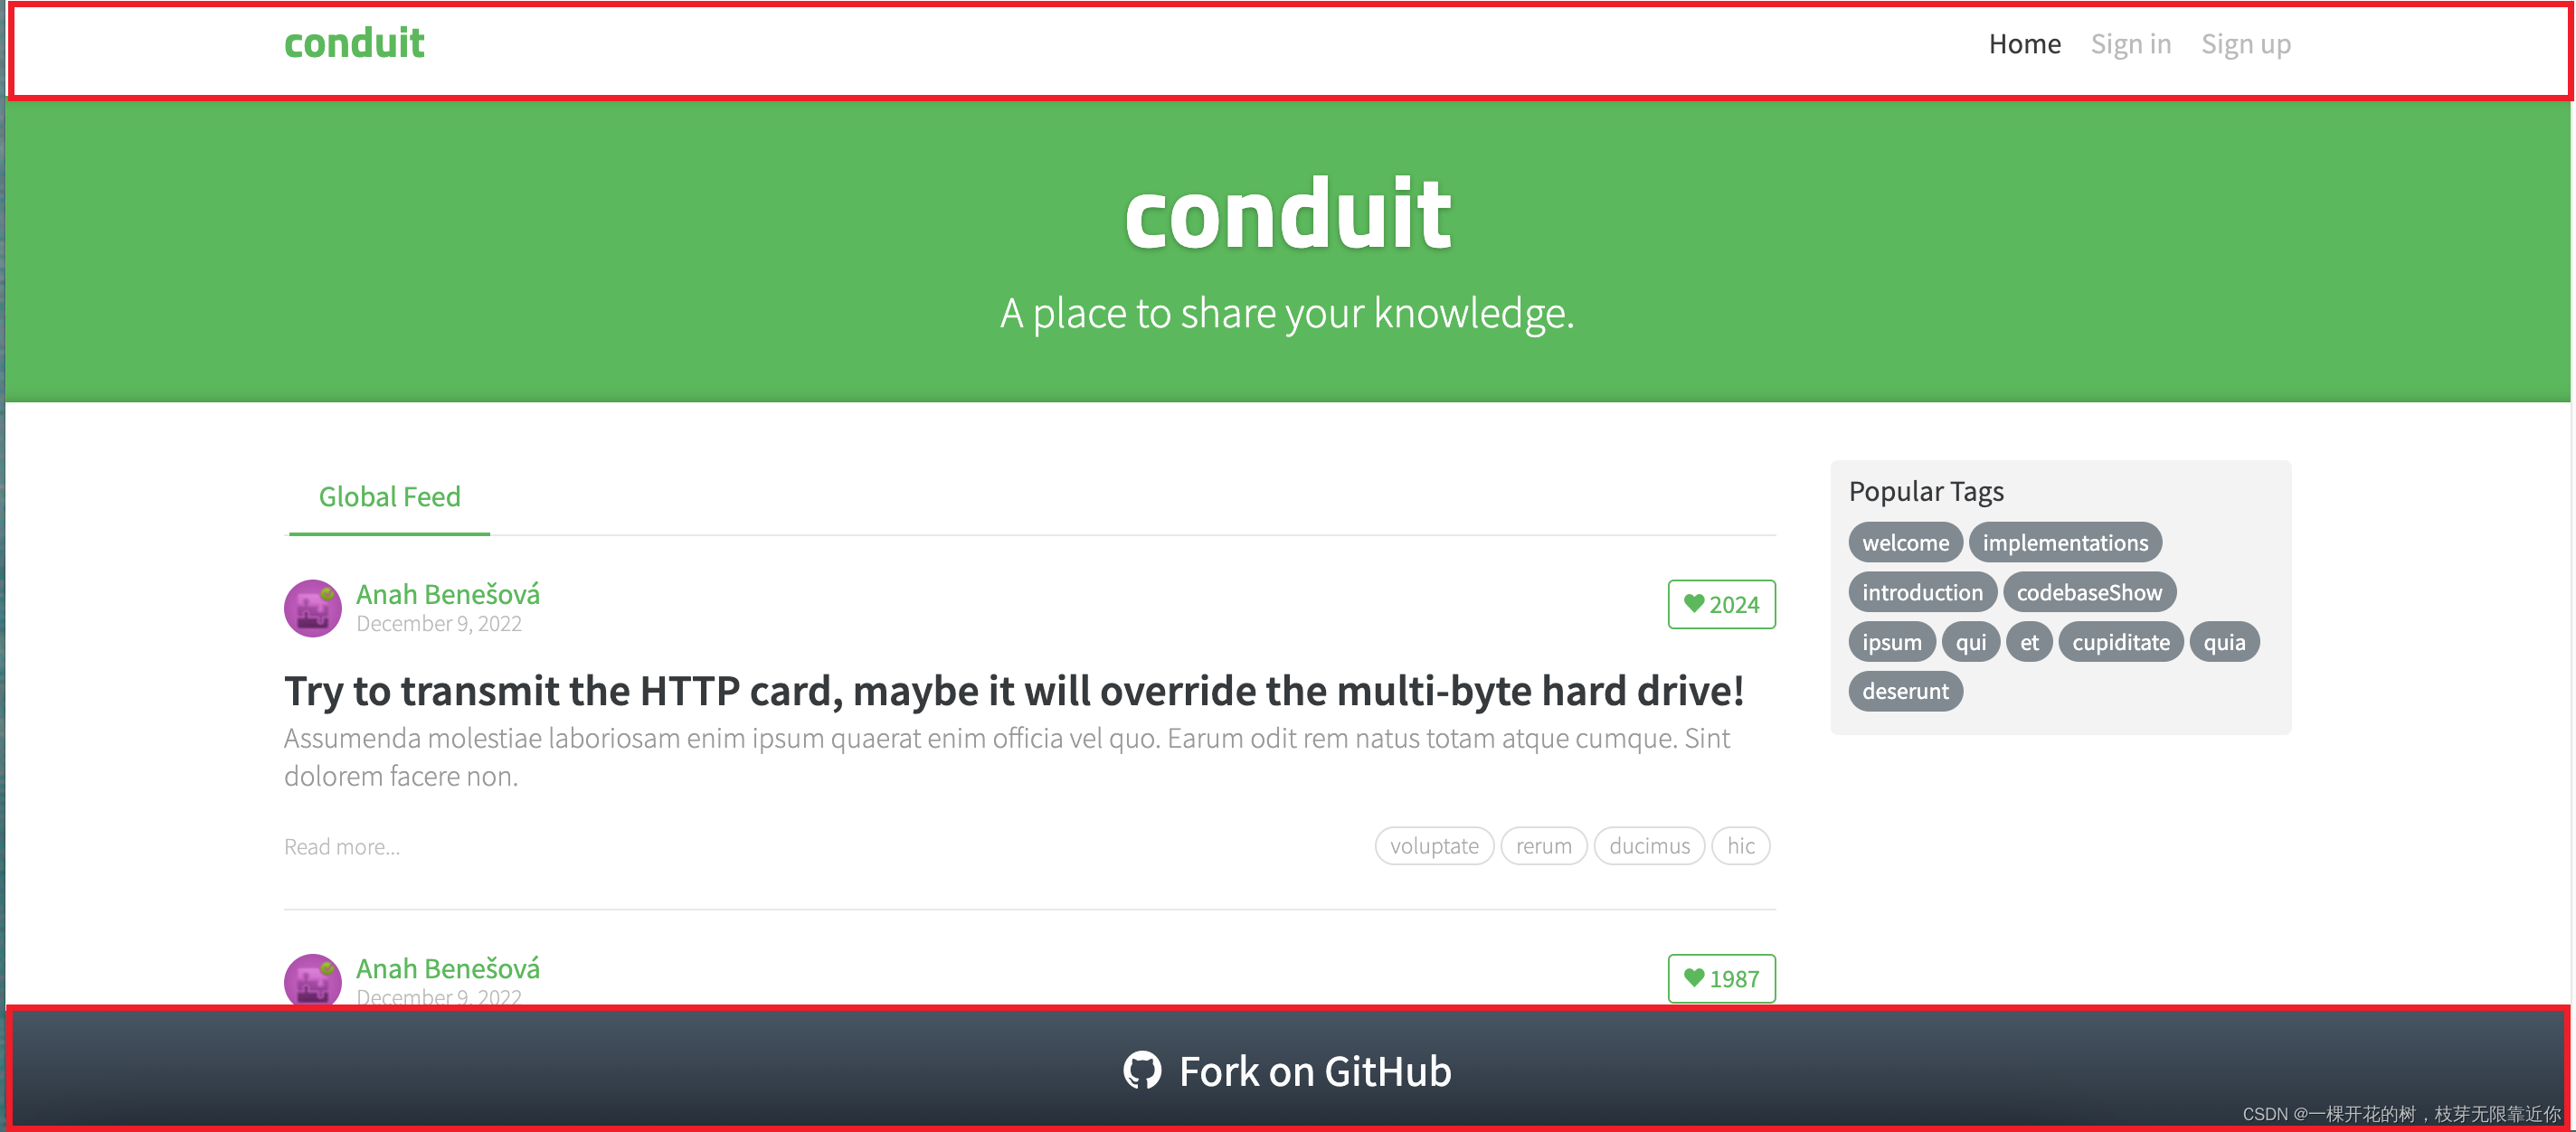Viewport: 2576px width, 1132px height.
Task: Click the 'ducimus' article tag
Action: click(1651, 846)
